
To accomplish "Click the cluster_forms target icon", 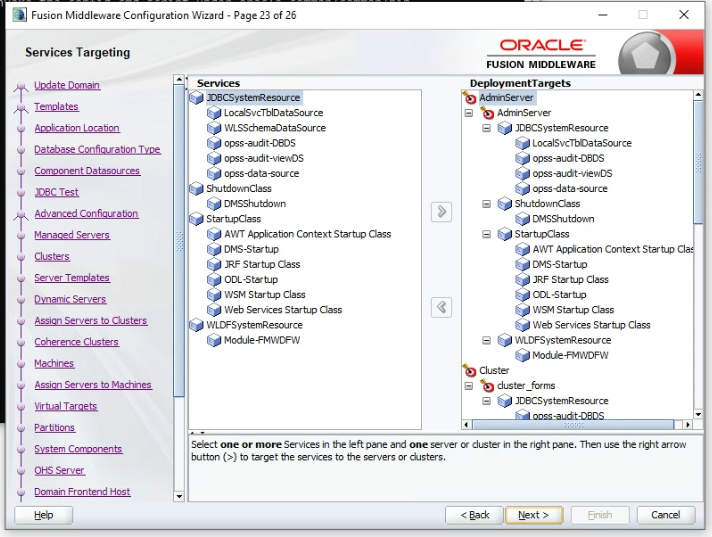I will tap(487, 385).
